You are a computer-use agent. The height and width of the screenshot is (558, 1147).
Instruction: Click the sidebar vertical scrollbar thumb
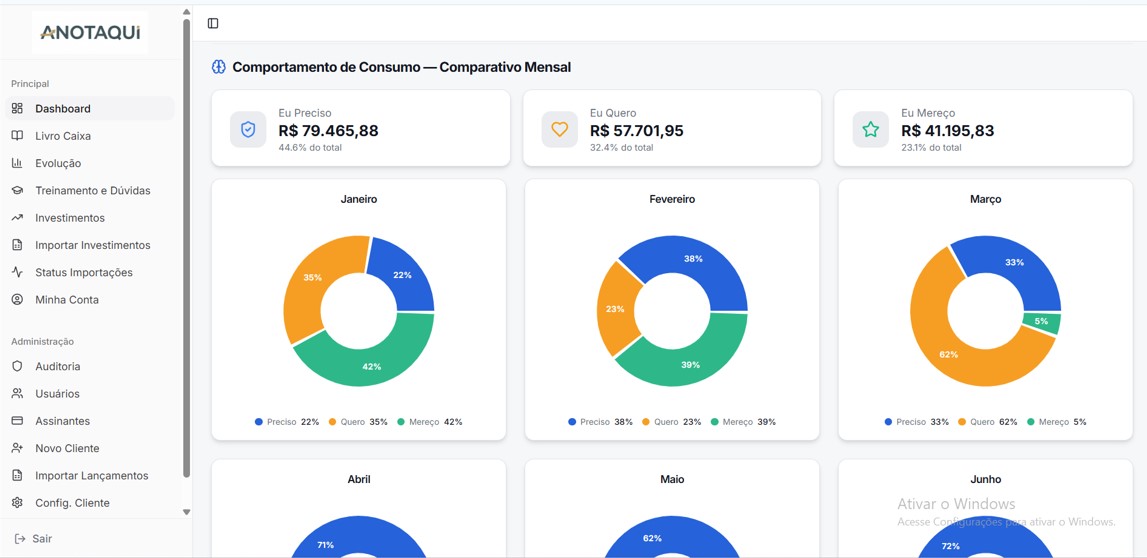186,249
